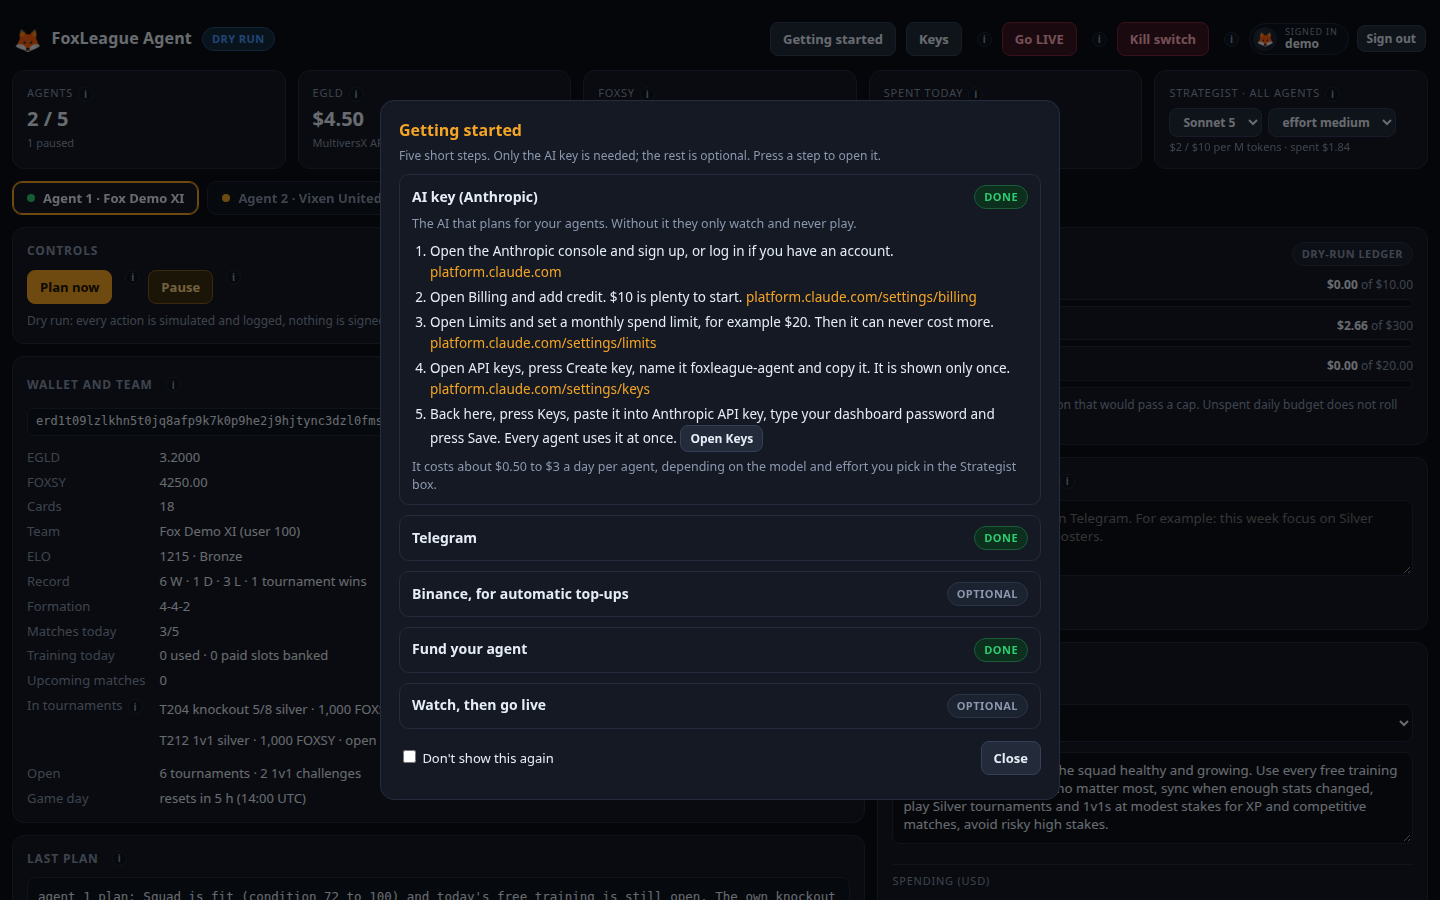Click the Pause button under Controls

pos(180,287)
